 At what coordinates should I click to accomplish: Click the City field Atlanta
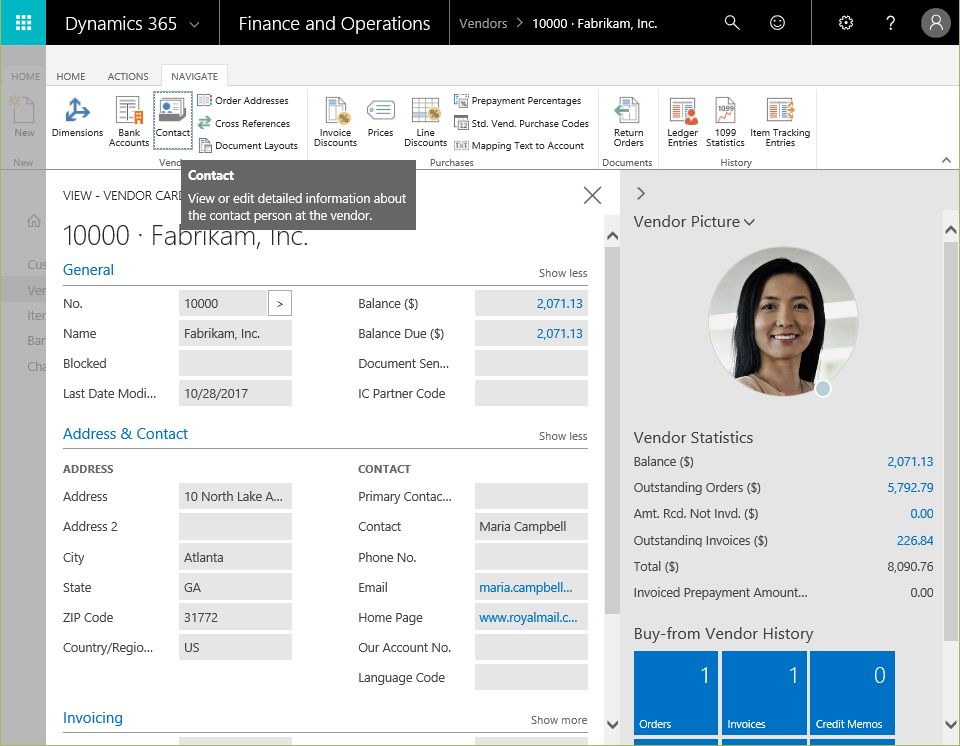[235, 557]
